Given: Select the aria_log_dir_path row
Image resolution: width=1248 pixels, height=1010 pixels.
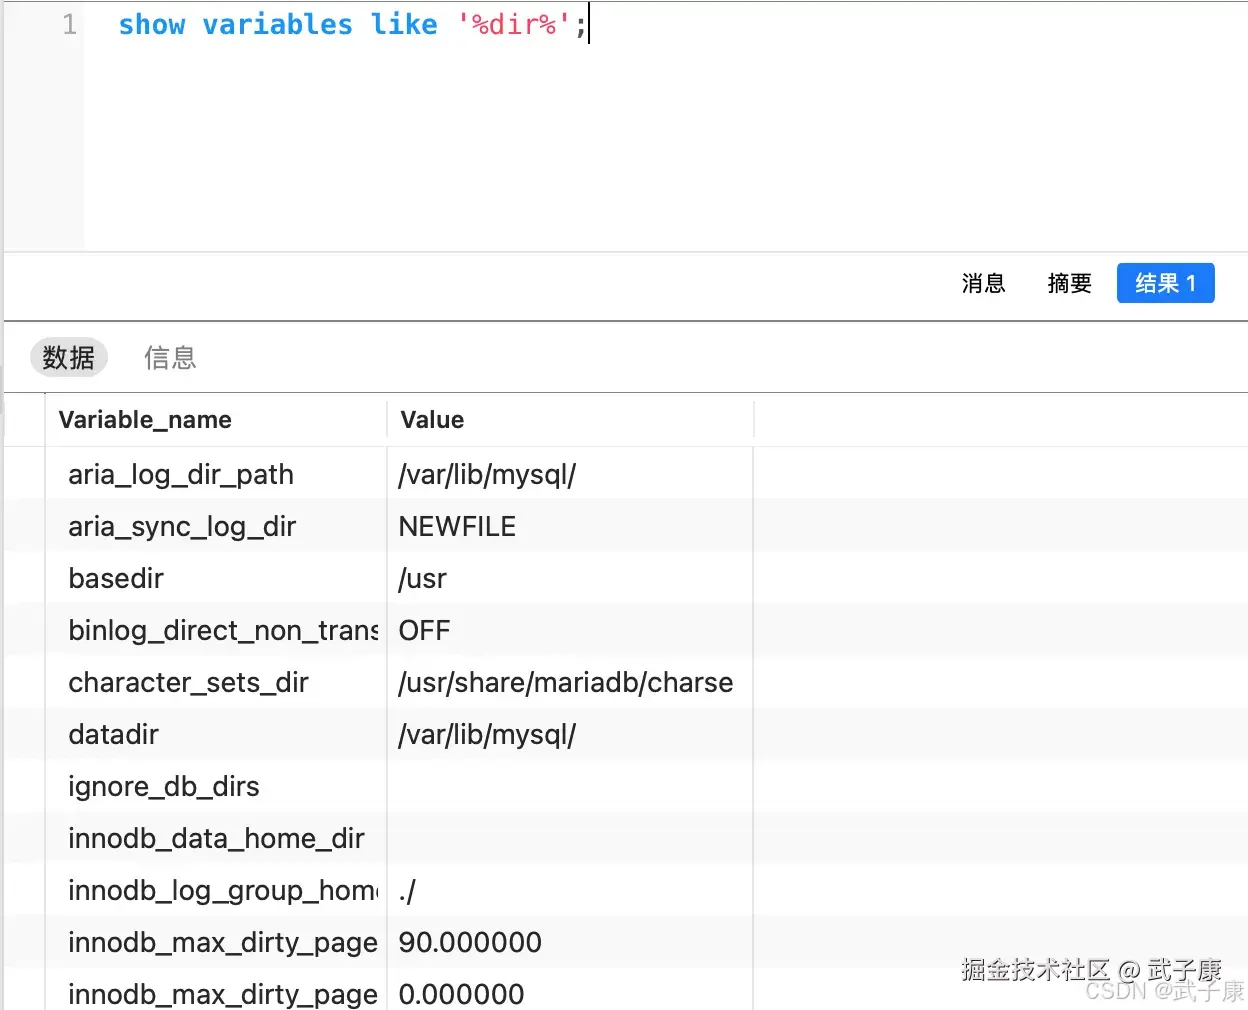Looking at the screenshot, I should click(180, 474).
